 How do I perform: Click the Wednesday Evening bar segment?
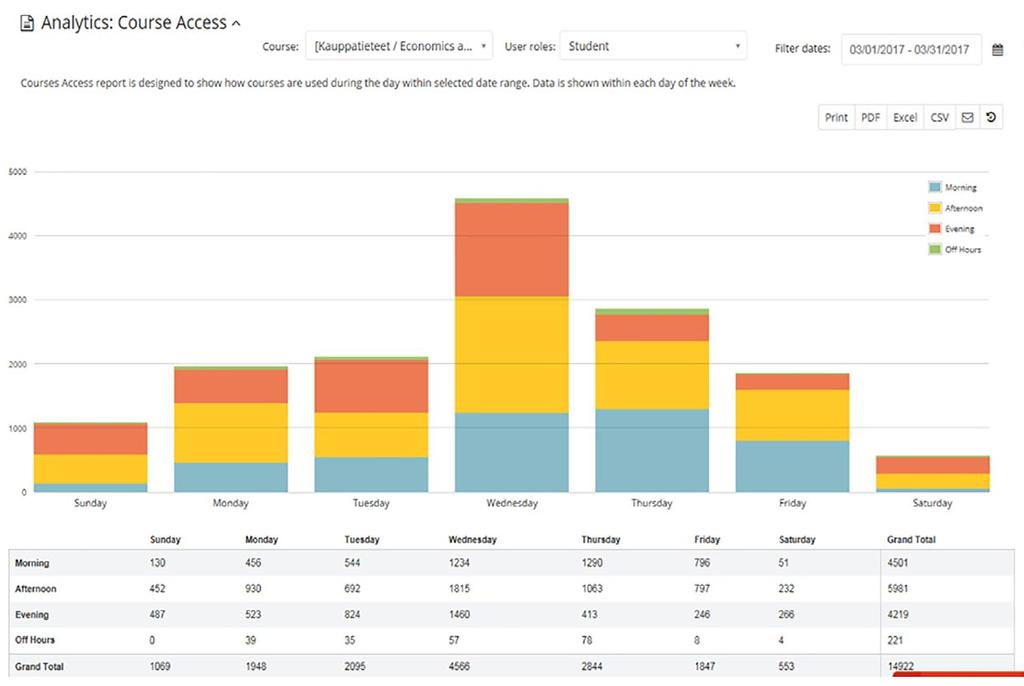click(511, 250)
